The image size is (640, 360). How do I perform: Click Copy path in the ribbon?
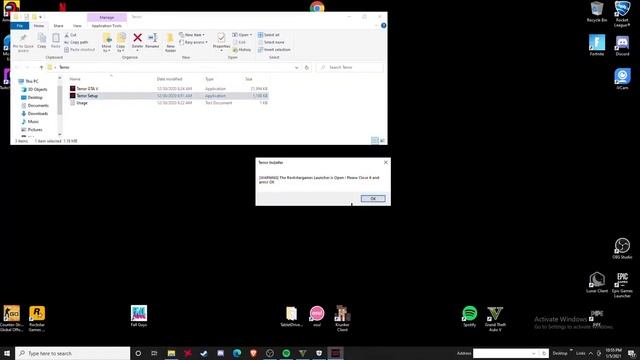tap(76, 42)
